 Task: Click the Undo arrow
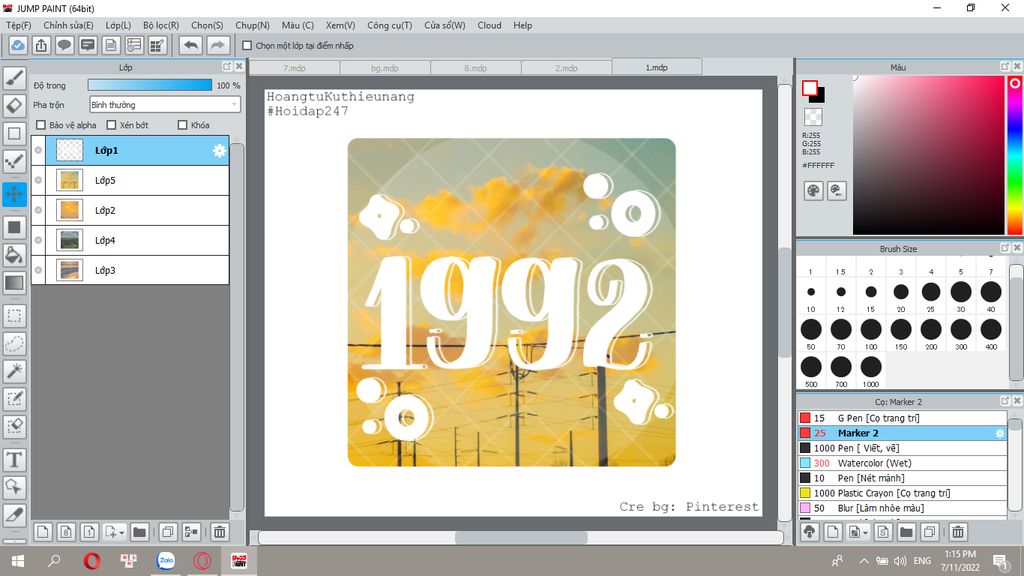point(191,46)
